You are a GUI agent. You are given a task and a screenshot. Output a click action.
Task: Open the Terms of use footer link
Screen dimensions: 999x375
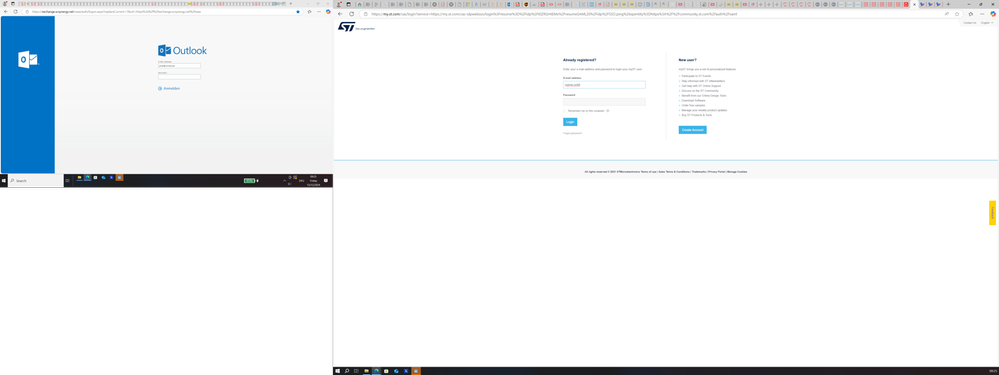point(649,171)
